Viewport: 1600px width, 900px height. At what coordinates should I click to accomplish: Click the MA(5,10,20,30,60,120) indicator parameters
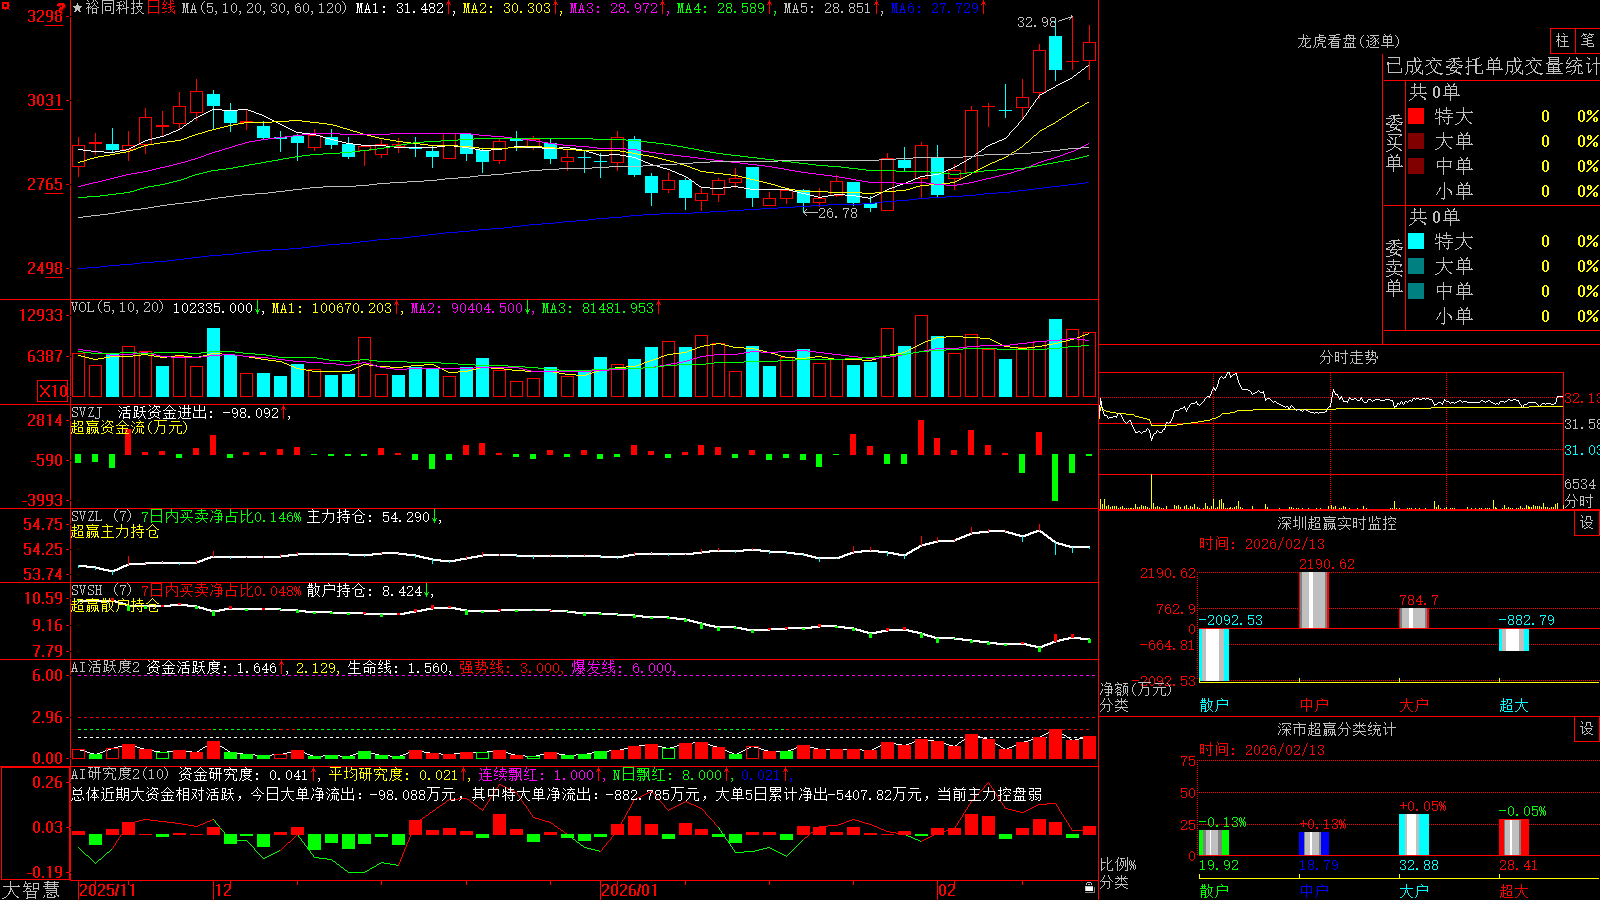(x=264, y=8)
